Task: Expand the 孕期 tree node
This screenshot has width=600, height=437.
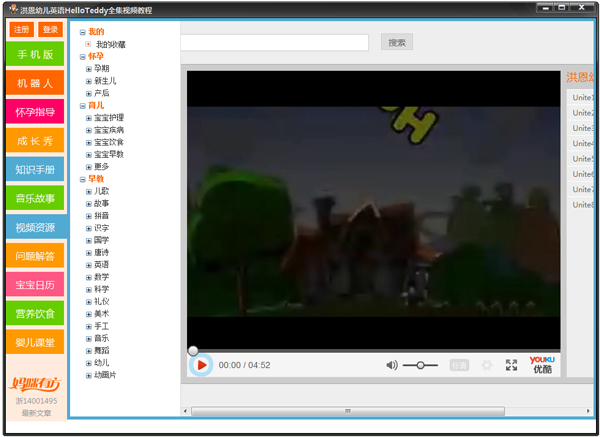Action: tap(88, 69)
